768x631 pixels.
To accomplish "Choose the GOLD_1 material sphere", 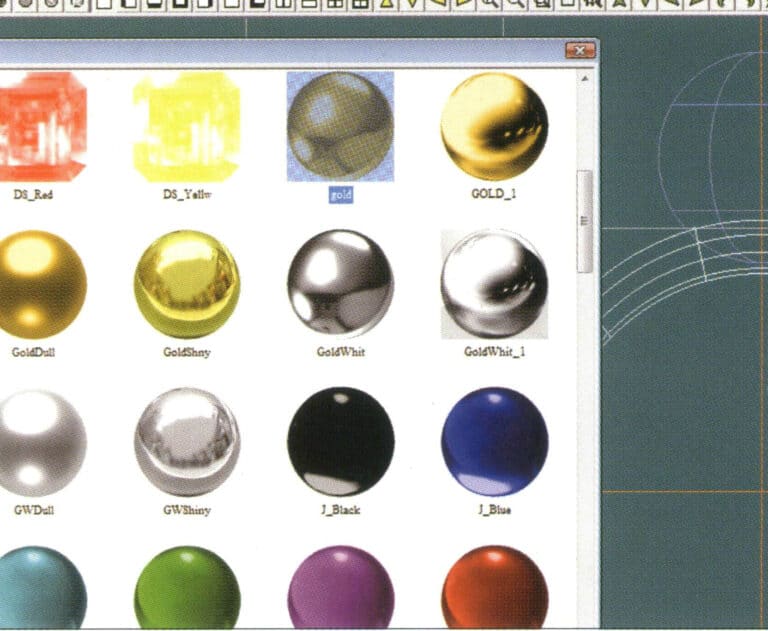I will (494, 126).
